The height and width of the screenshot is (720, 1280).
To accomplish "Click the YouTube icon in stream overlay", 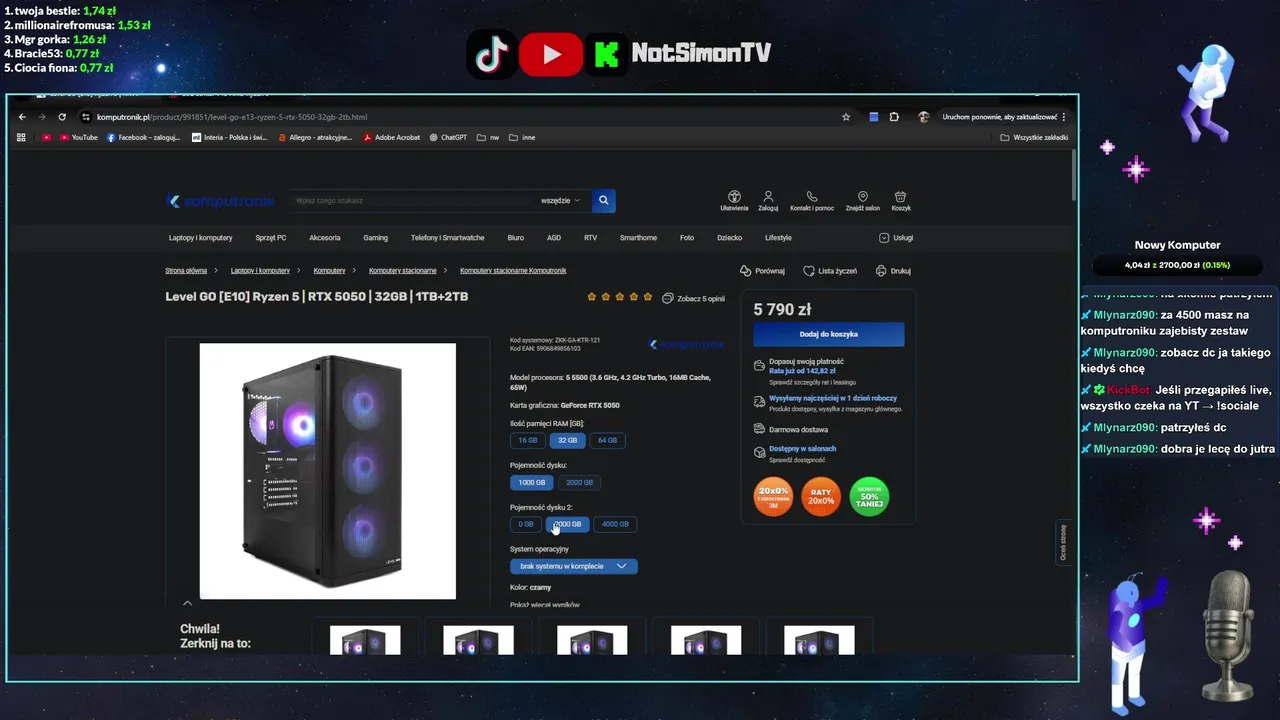I will click(551, 54).
